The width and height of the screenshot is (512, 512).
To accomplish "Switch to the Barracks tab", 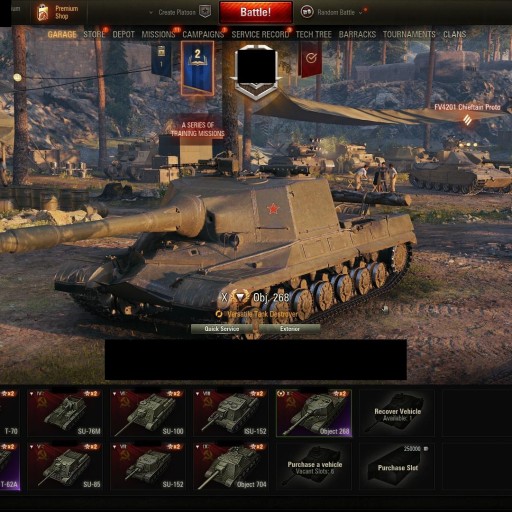I will pos(357,34).
